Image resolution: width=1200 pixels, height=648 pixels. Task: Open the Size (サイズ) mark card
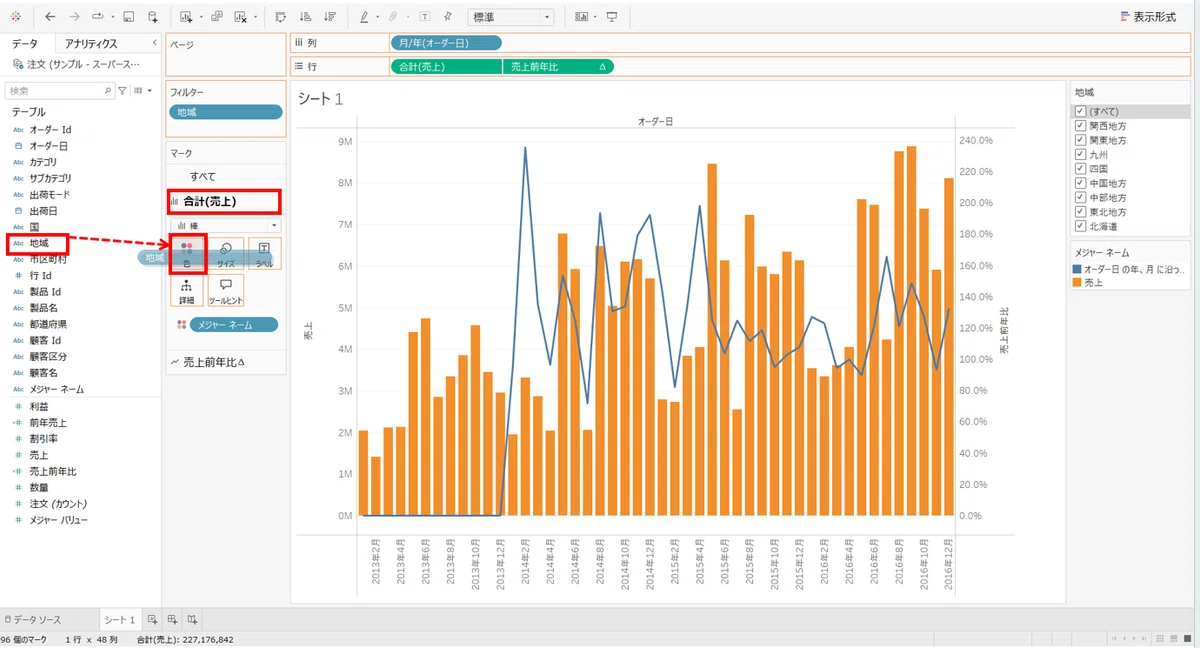(x=226, y=253)
